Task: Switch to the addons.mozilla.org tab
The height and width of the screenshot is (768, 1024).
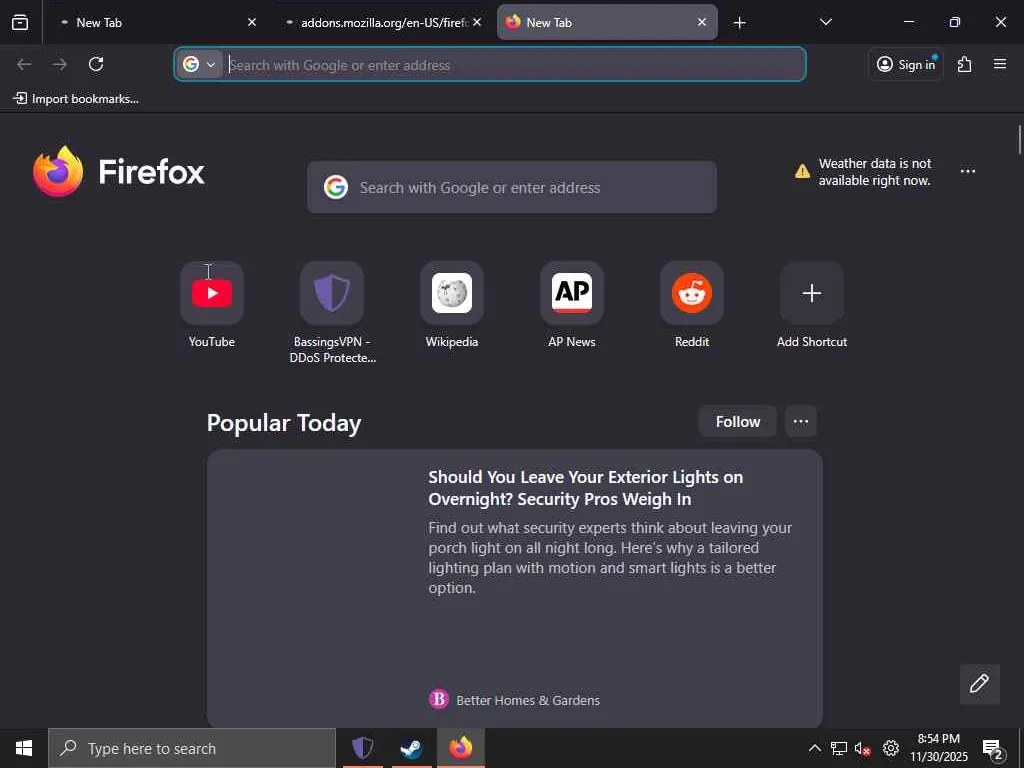Action: (x=384, y=22)
